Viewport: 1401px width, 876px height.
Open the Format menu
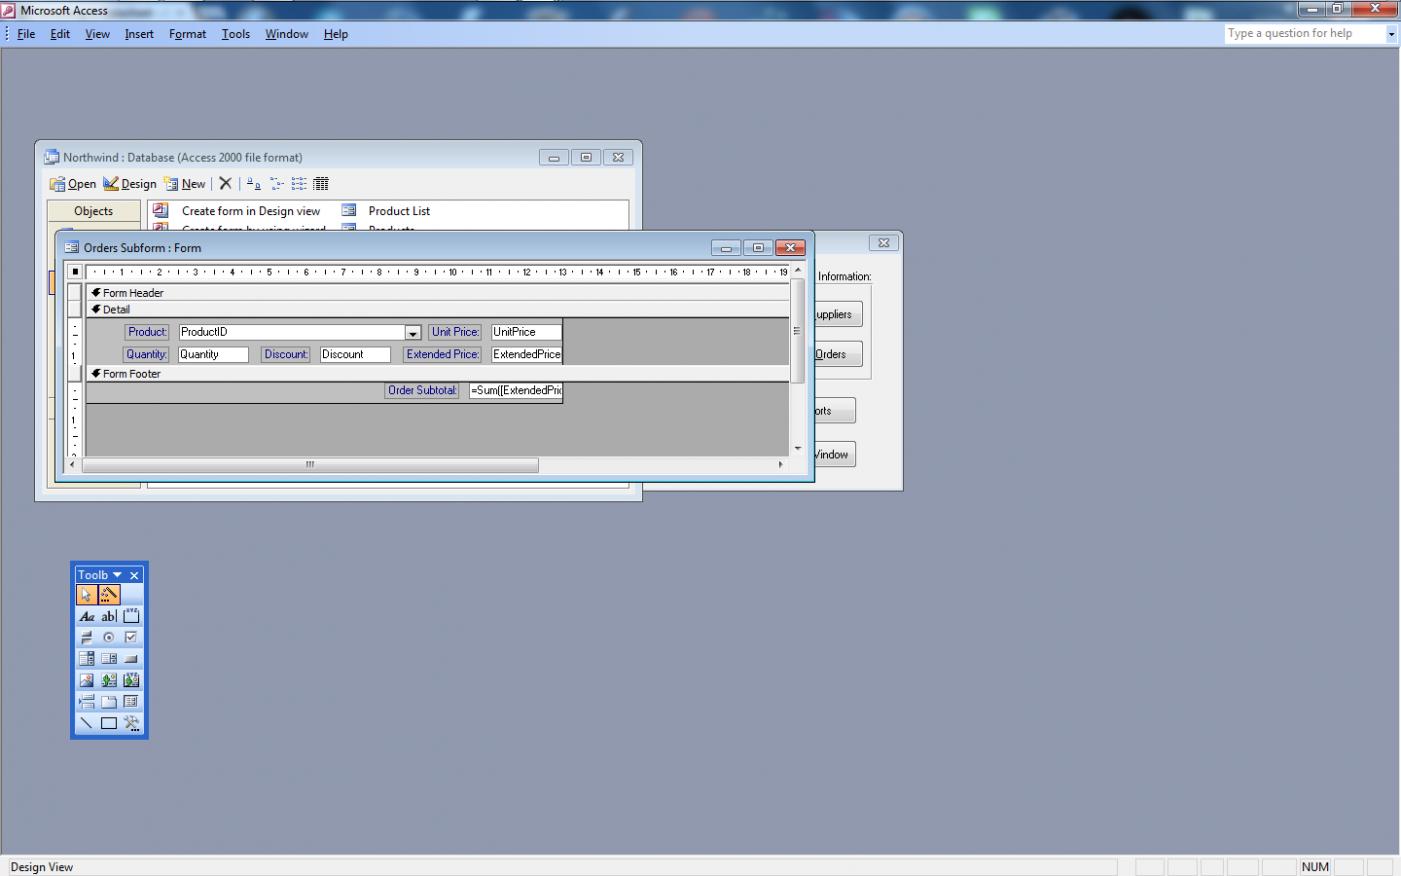(x=187, y=34)
